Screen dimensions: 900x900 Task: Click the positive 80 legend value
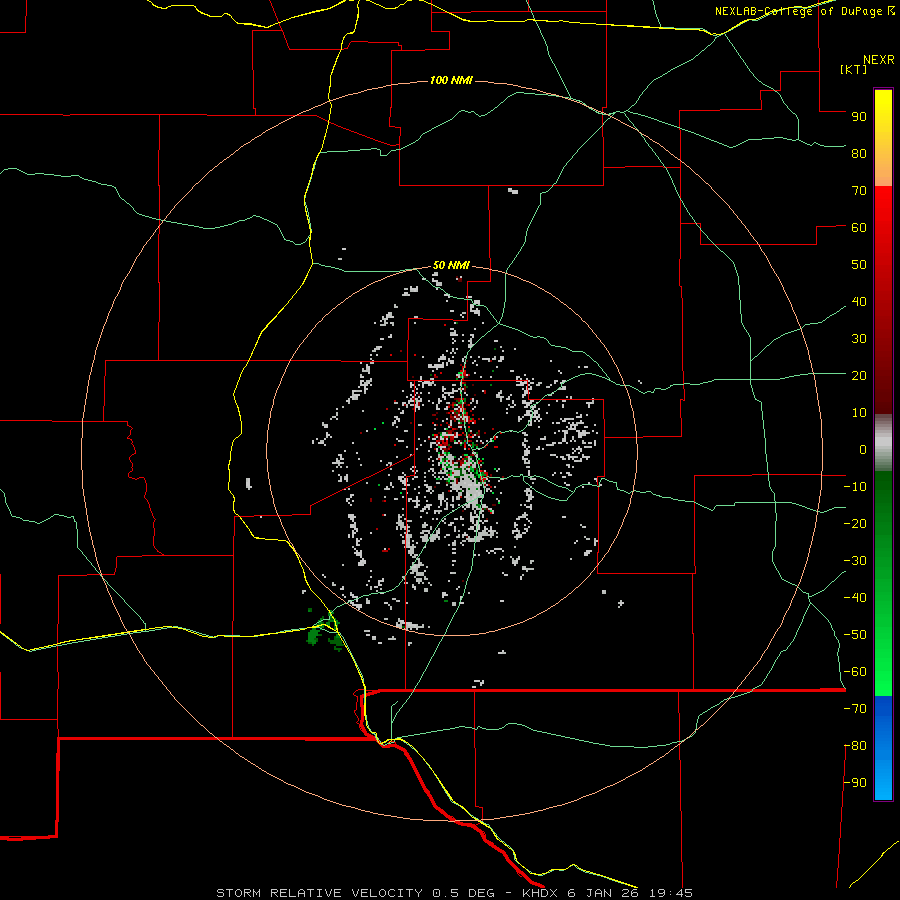point(859,153)
